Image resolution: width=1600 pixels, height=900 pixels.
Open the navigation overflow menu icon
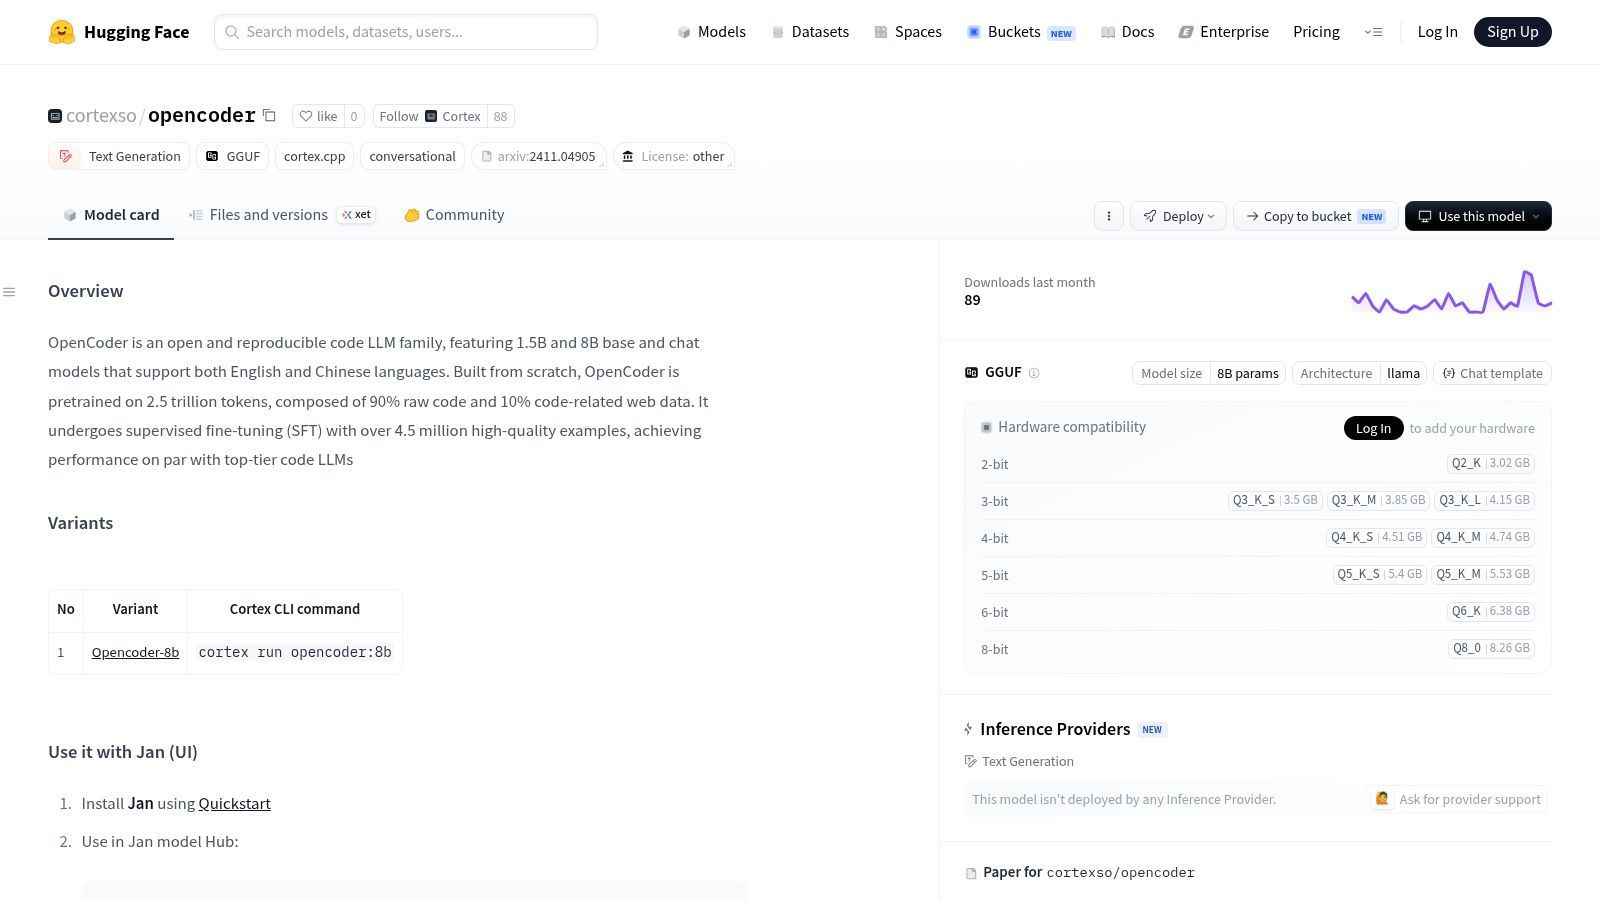coord(1373,32)
